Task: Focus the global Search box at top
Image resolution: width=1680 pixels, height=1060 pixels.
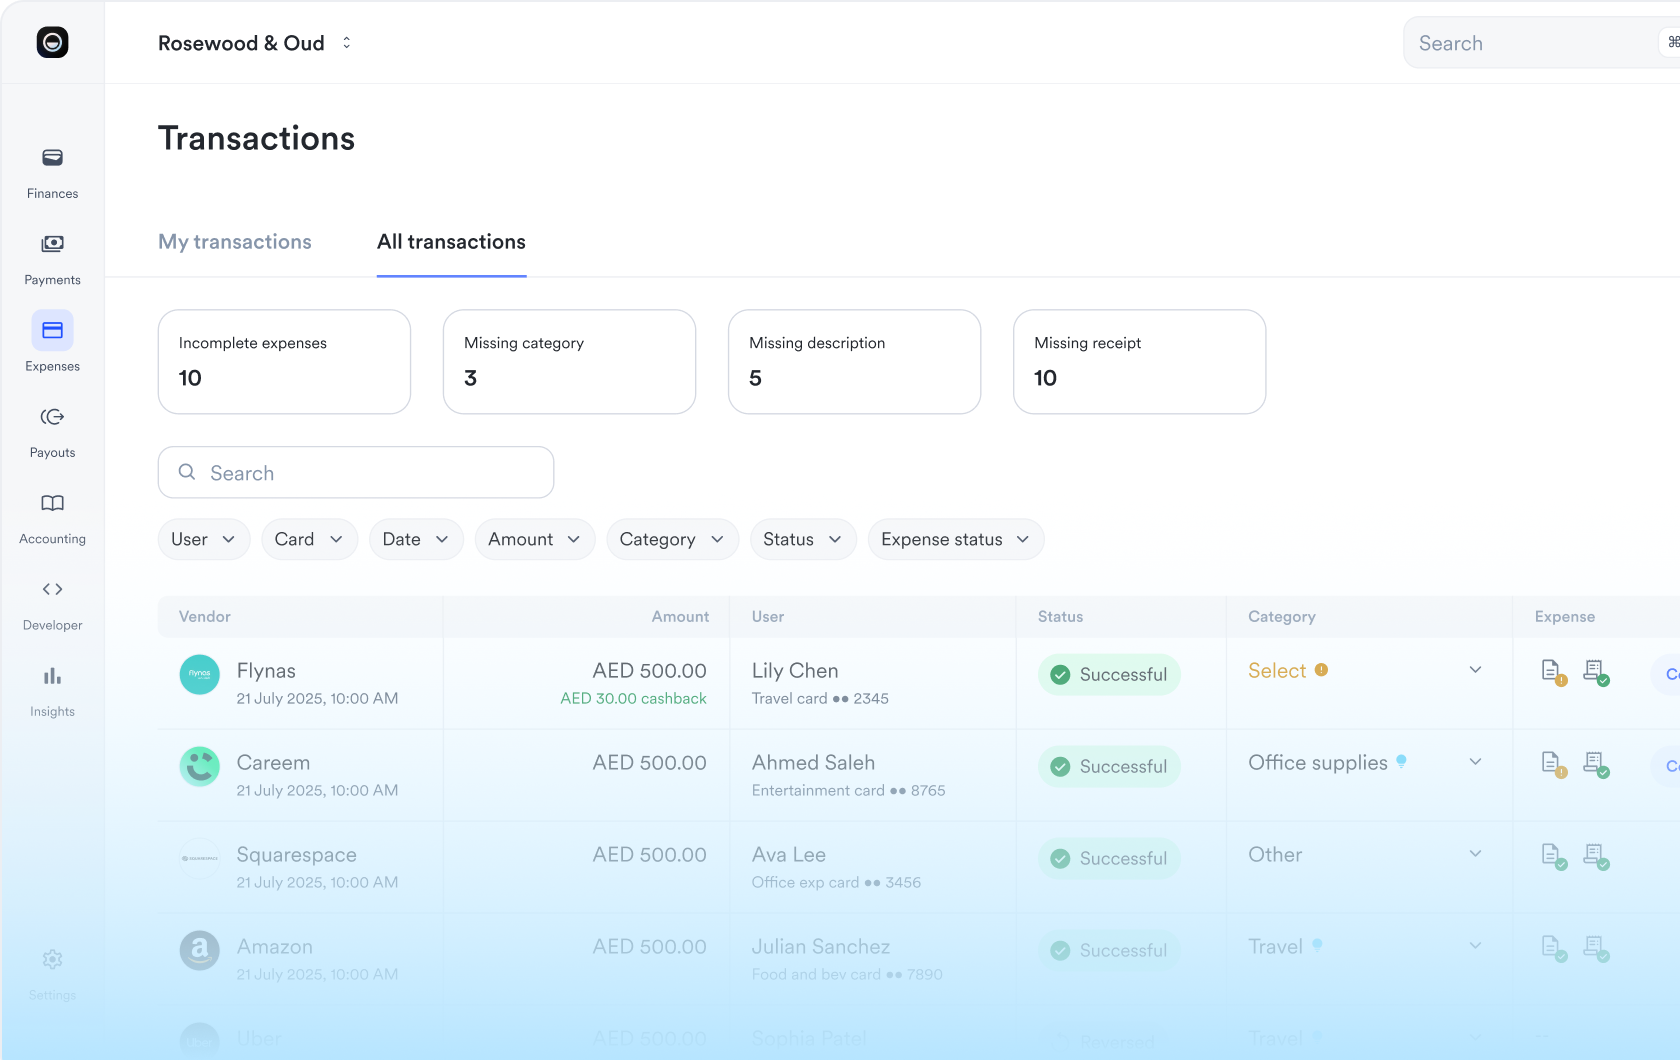Action: point(1541,43)
